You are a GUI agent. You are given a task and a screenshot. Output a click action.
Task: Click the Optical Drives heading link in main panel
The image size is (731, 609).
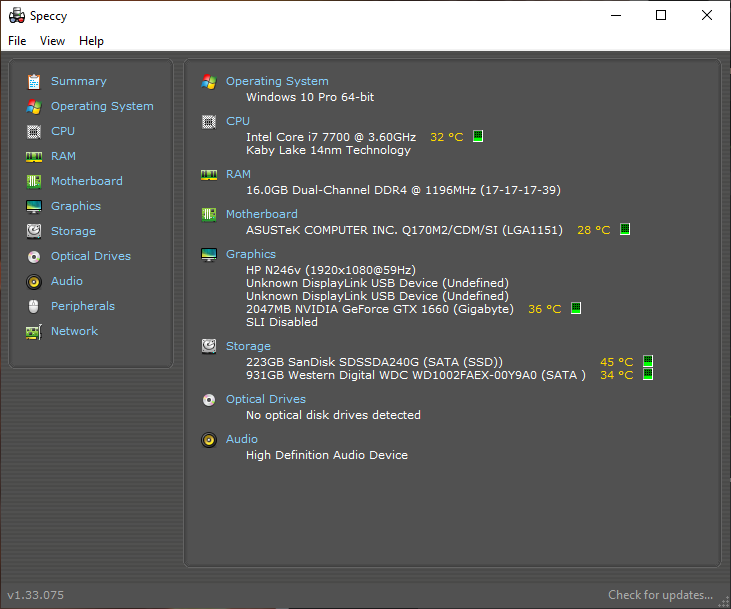pyautogui.click(x=266, y=399)
